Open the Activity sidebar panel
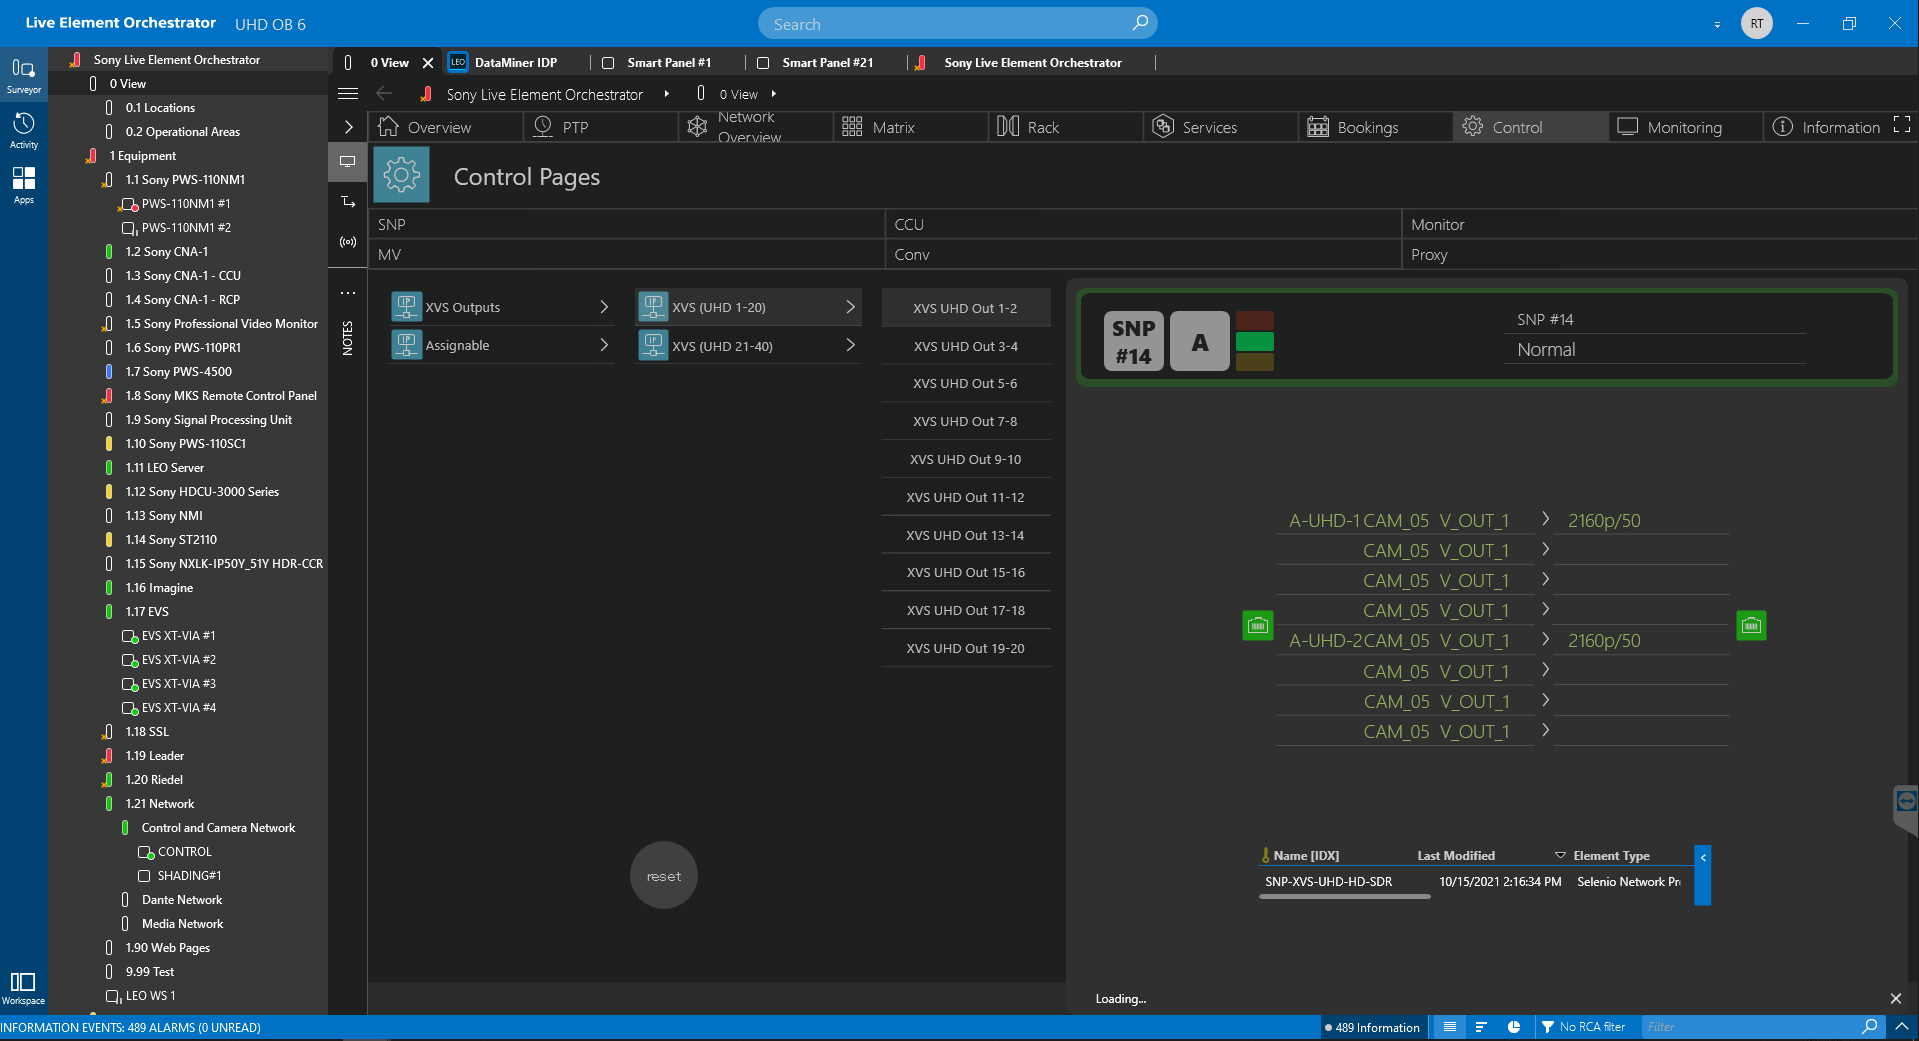This screenshot has height=1041, width=1919. tap(24, 131)
